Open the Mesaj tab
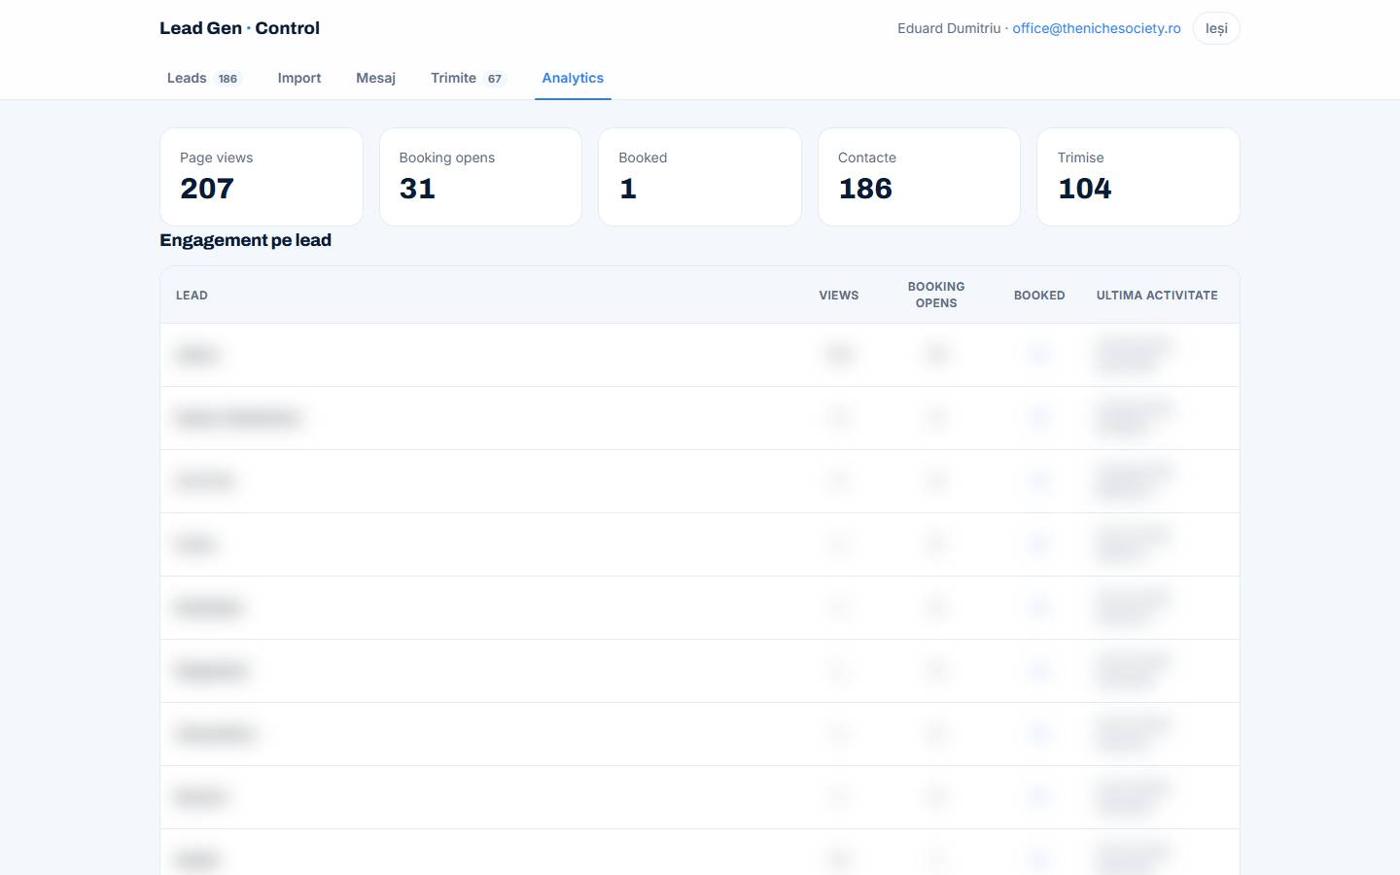Viewport: 1400px width, 875px height. (376, 78)
